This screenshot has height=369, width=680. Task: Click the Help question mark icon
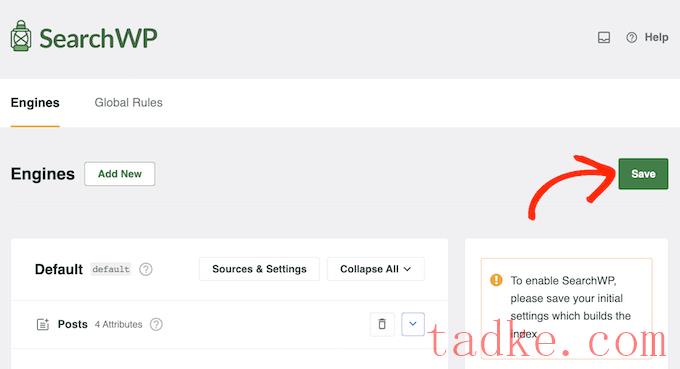(x=631, y=38)
